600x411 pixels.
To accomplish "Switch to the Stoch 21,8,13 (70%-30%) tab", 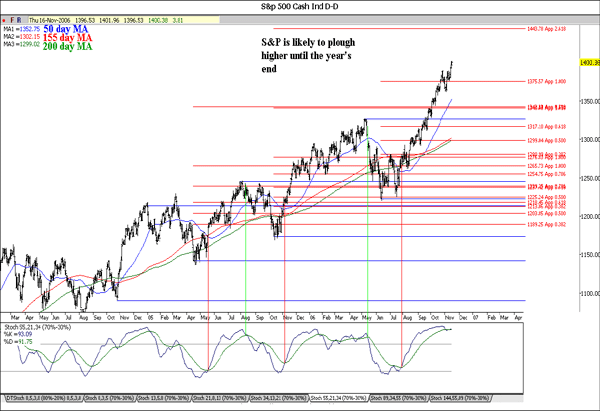I will coord(220,398).
